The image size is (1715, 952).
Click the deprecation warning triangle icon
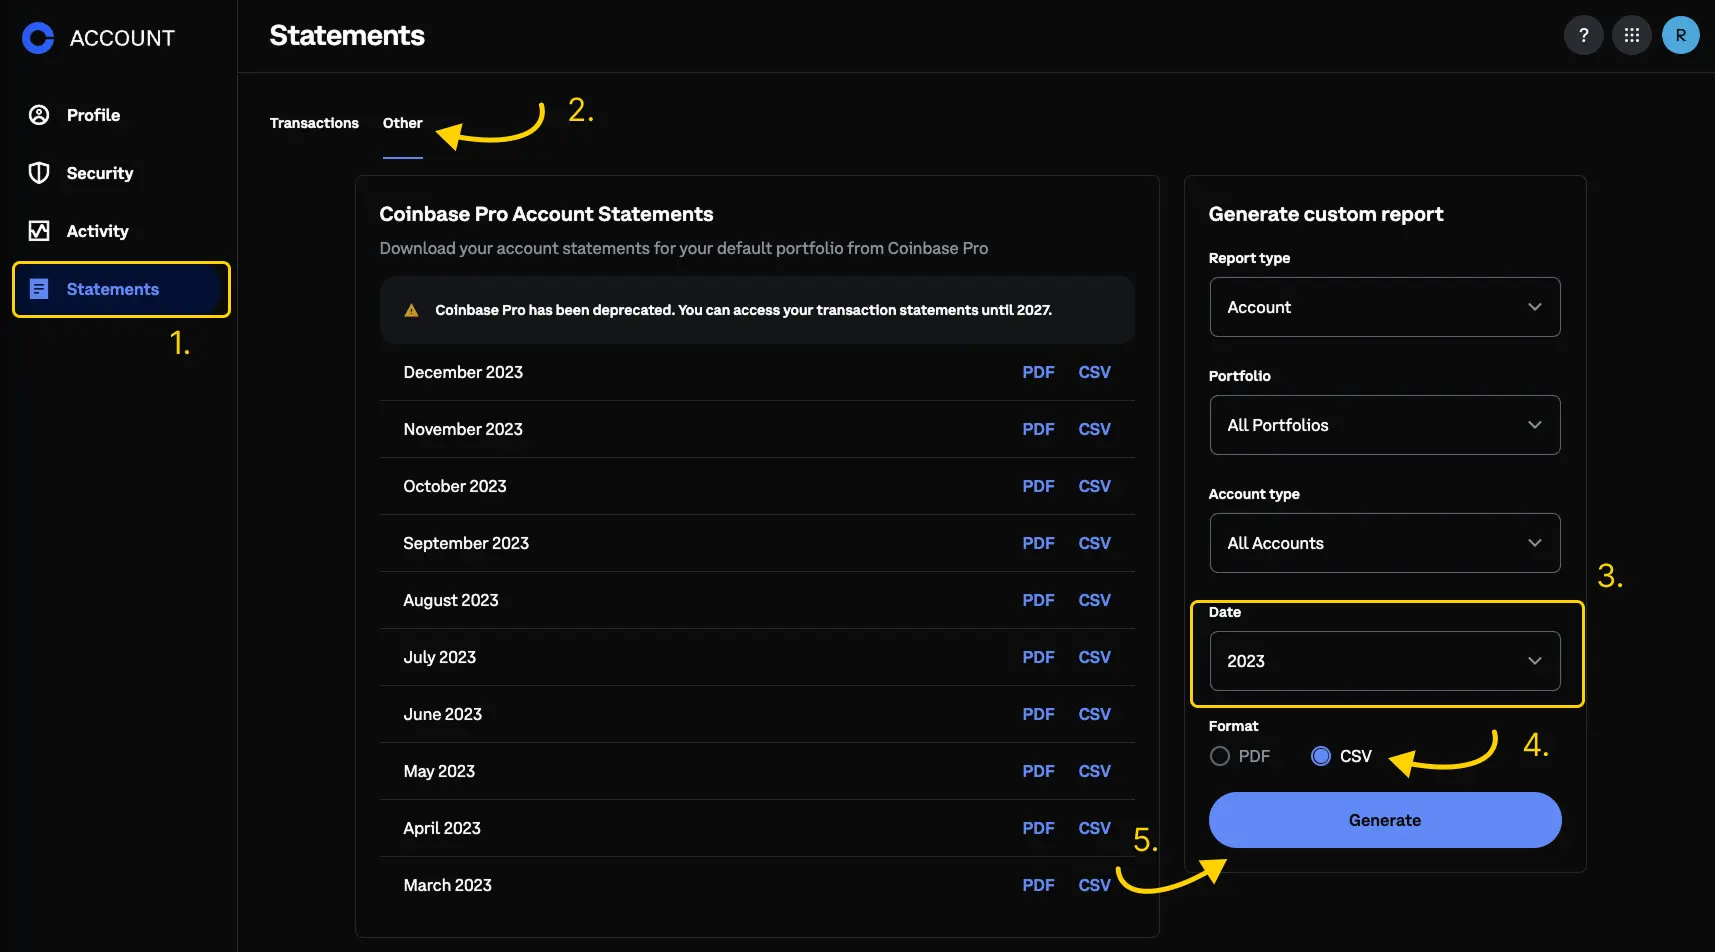coord(411,310)
